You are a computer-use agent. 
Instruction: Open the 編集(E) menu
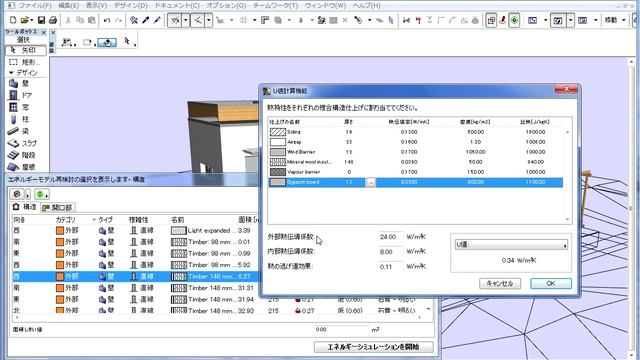[x=68, y=5]
